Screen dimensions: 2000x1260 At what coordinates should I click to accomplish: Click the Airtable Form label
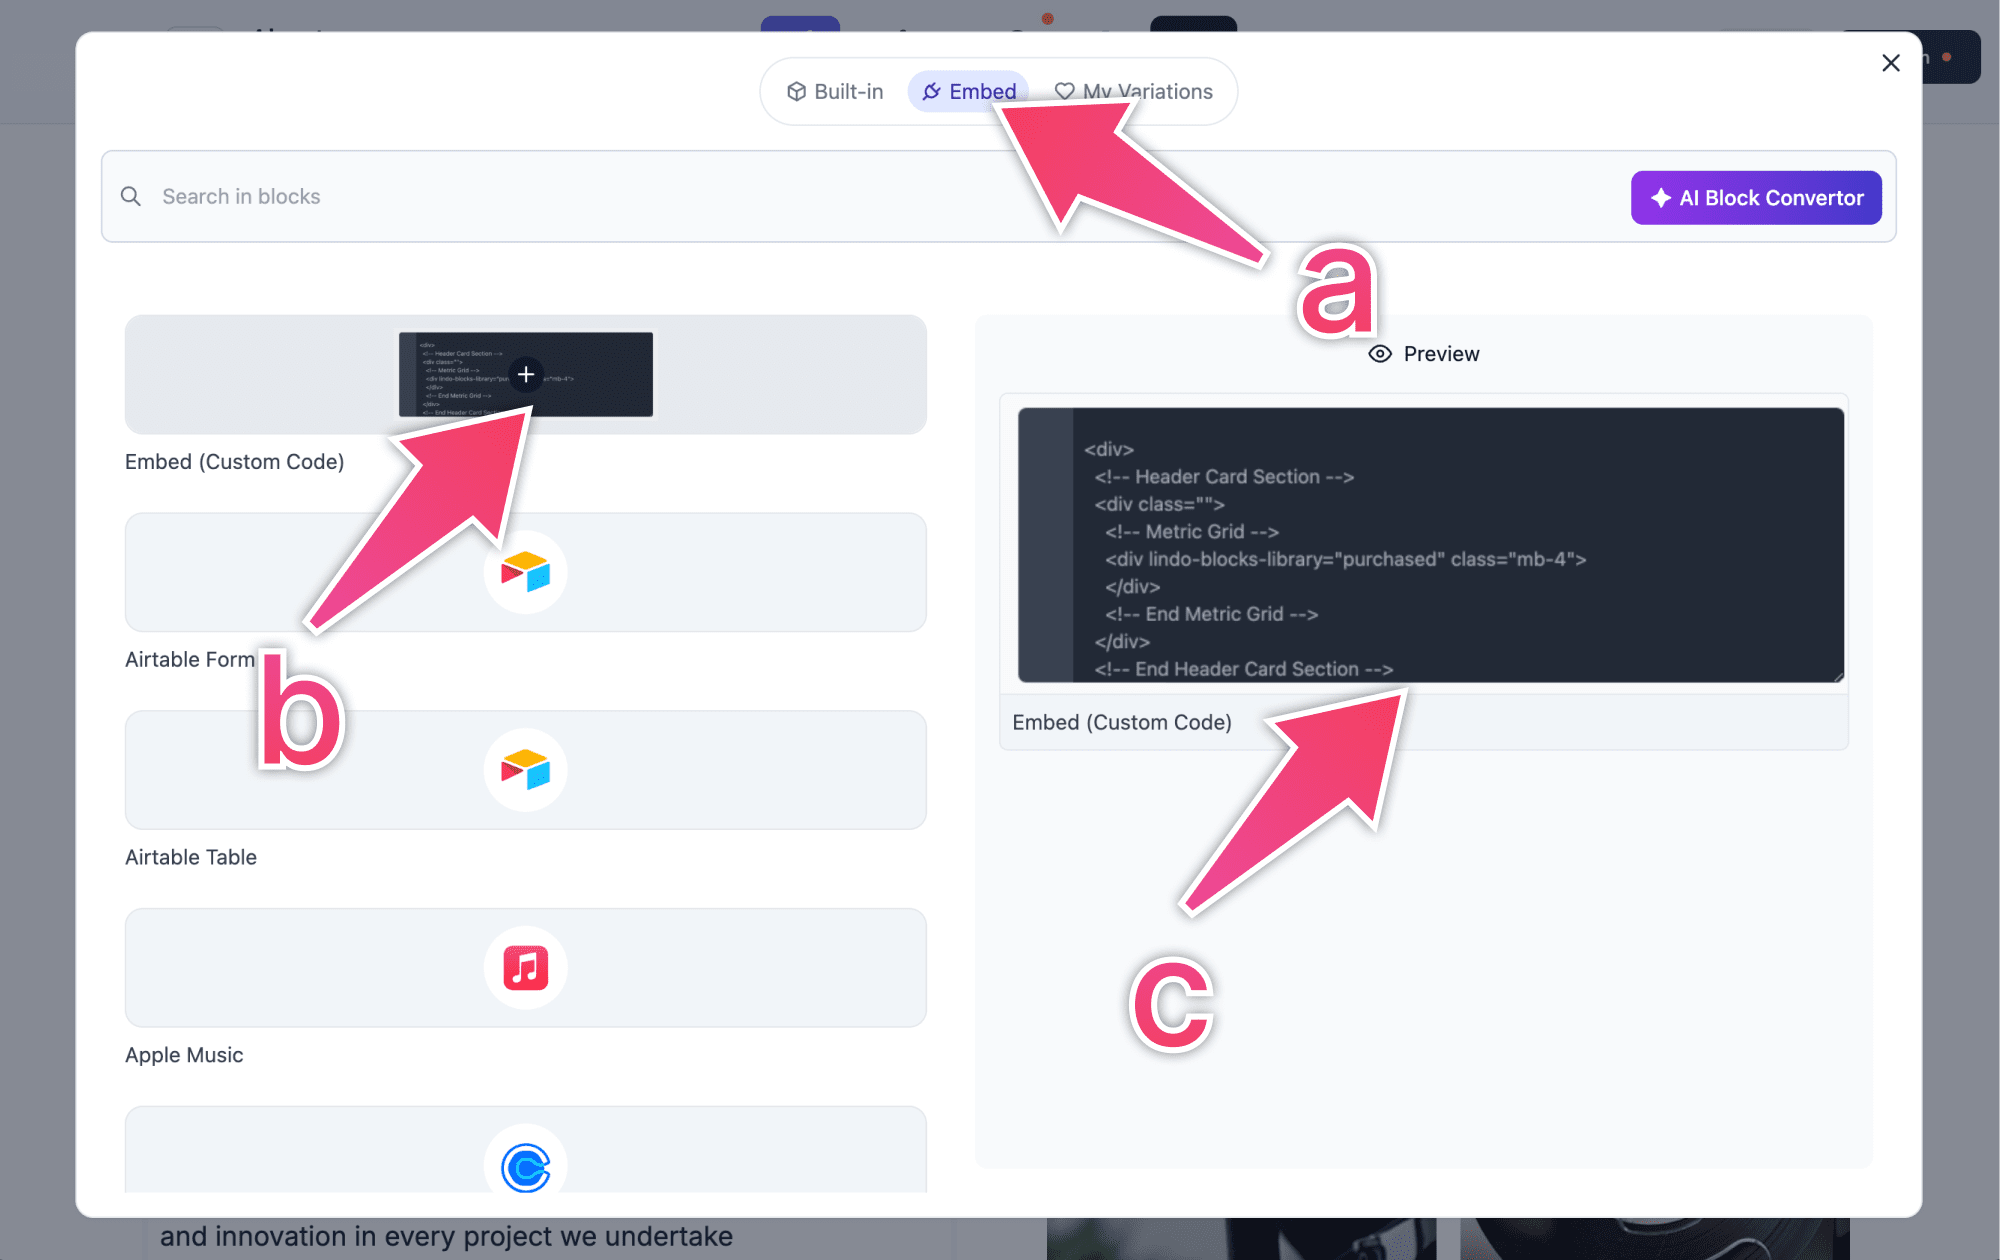coord(190,660)
